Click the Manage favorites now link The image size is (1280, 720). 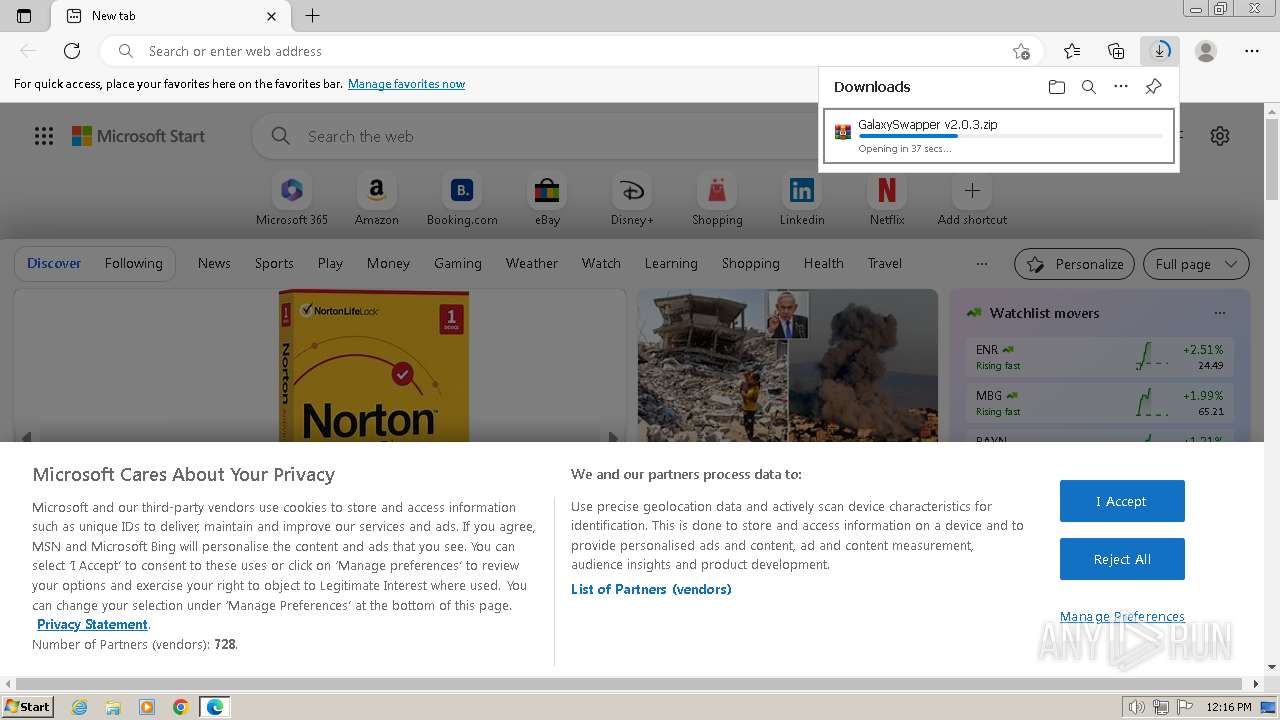click(406, 84)
